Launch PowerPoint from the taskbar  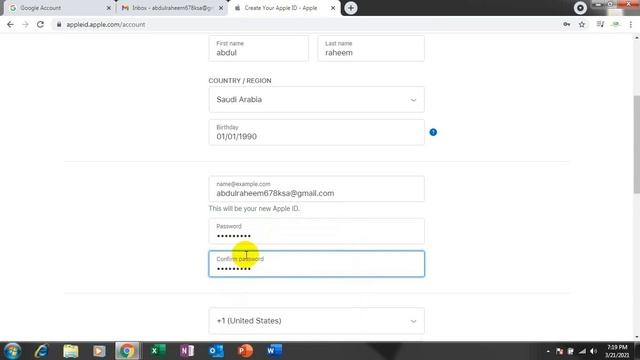[245, 351]
